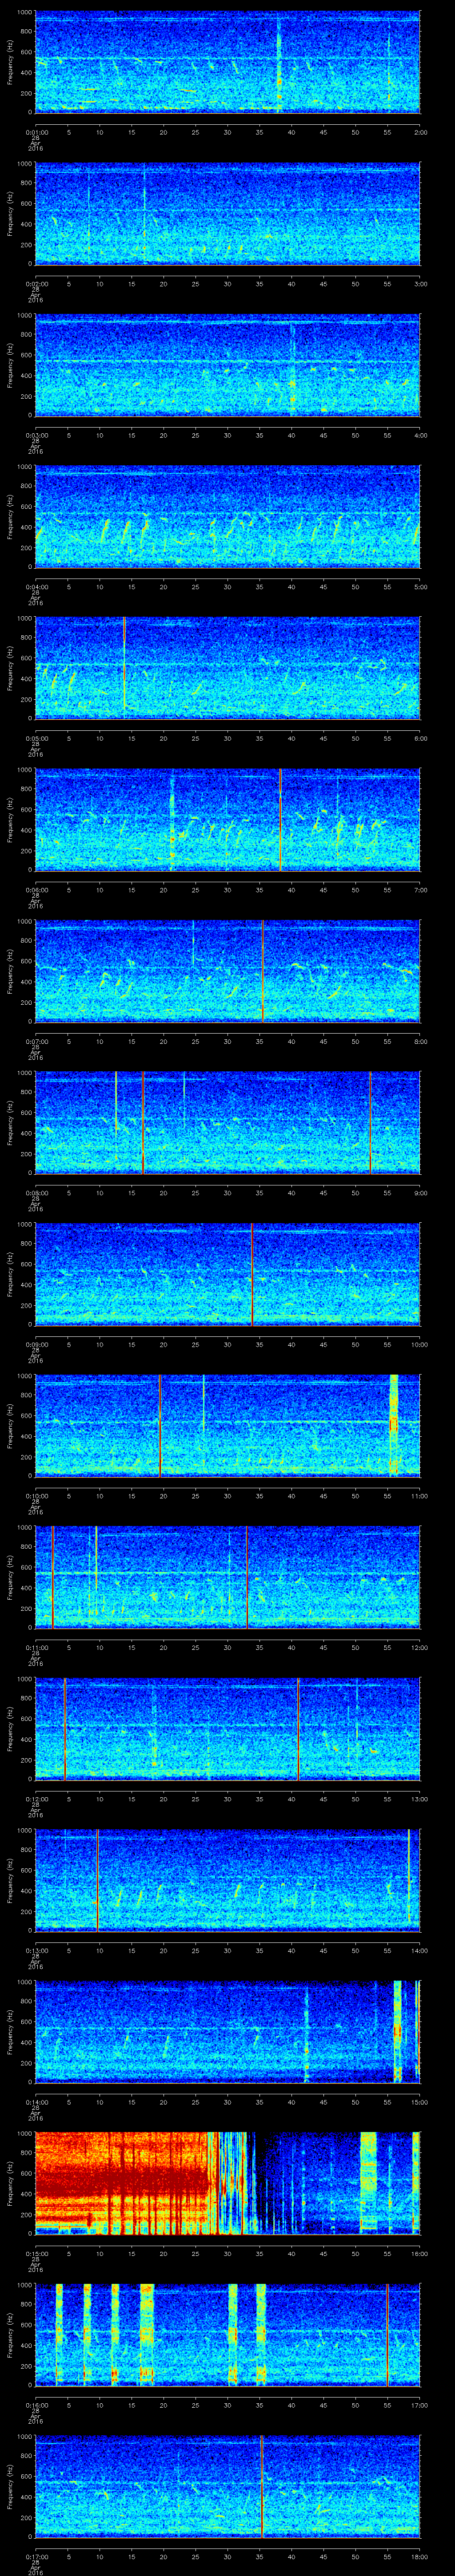The height and width of the screenshot is (2576, 455).
Task: Click the '18:00' end time label
Action: (421, 2555)
